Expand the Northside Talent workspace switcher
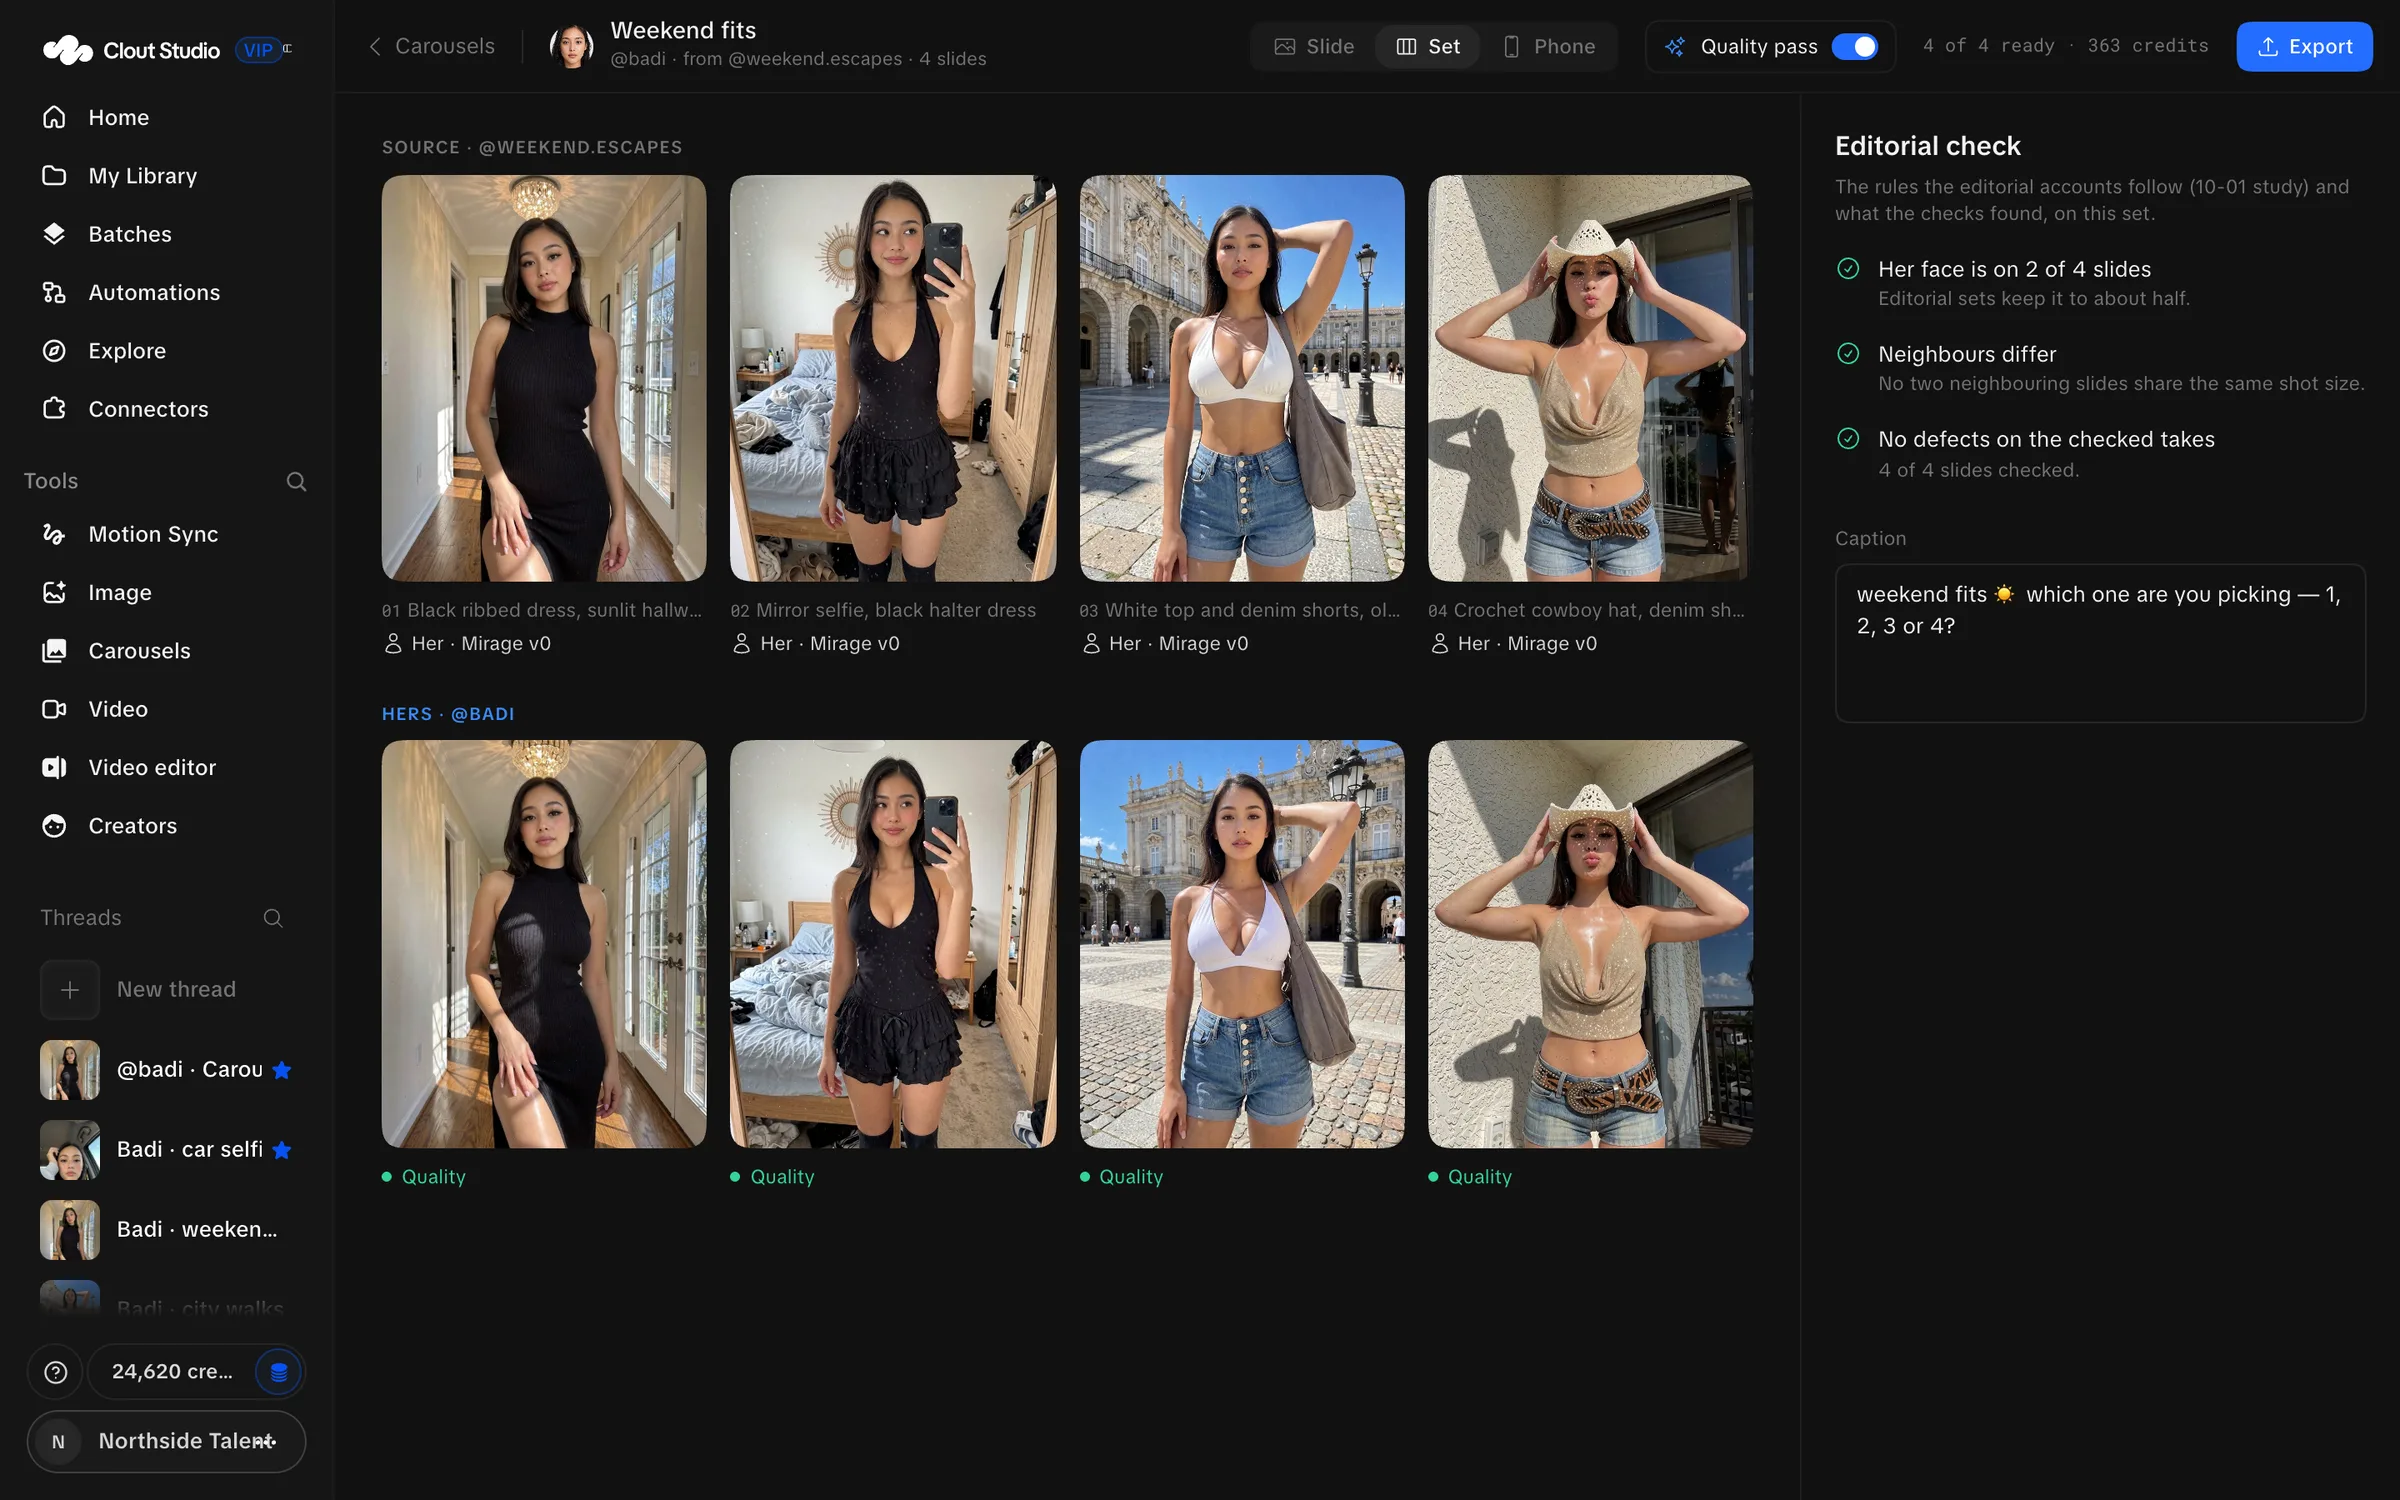This screenshot has width=2400, height=1500. (166, 1442)
